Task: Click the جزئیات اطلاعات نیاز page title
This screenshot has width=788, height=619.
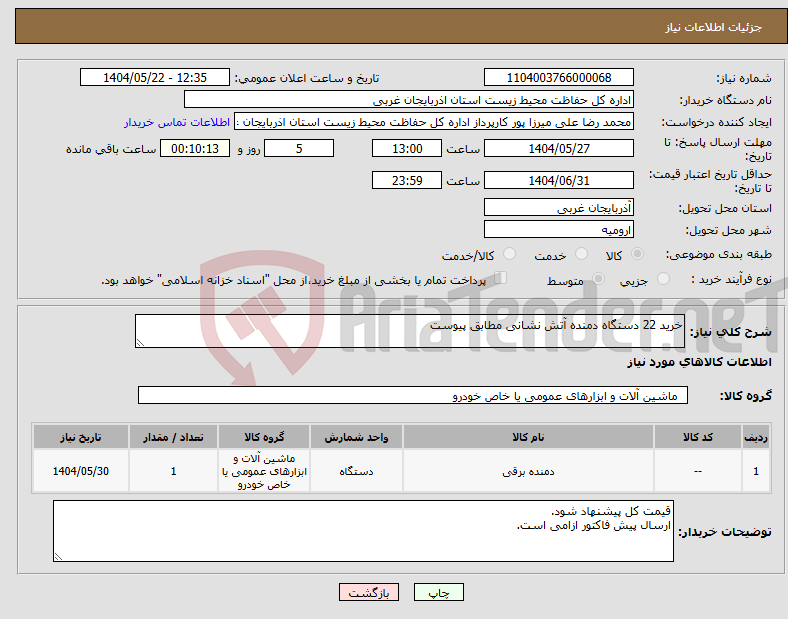Action: [714, 27]
